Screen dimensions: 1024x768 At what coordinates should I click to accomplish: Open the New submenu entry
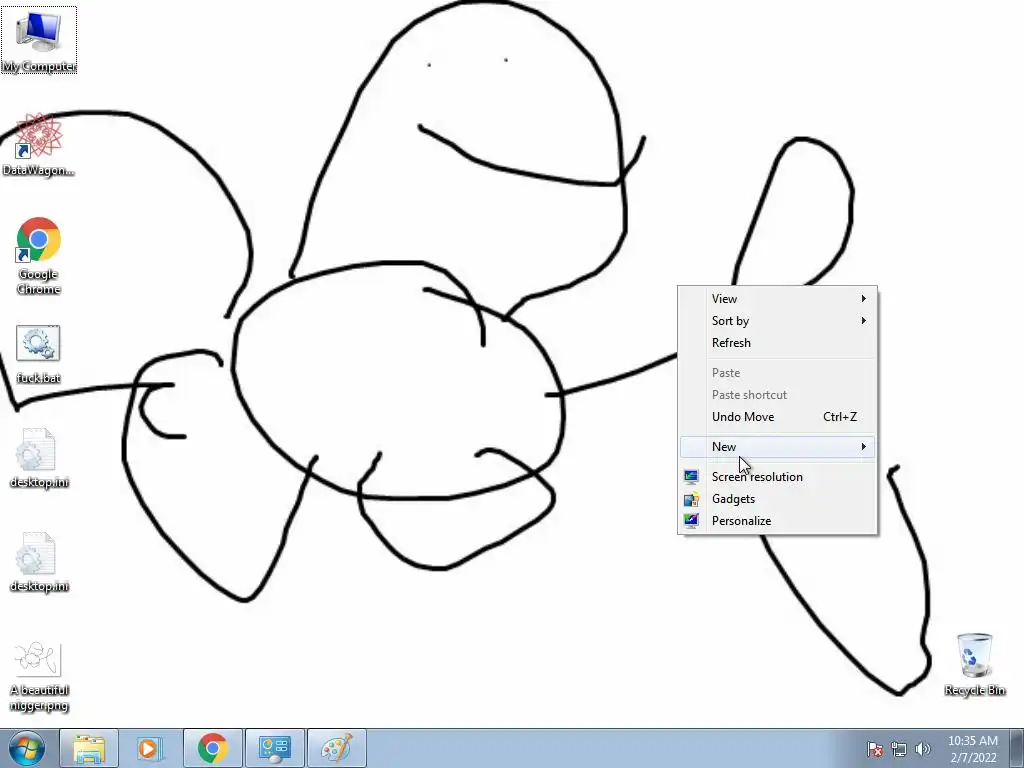[777, 447]
